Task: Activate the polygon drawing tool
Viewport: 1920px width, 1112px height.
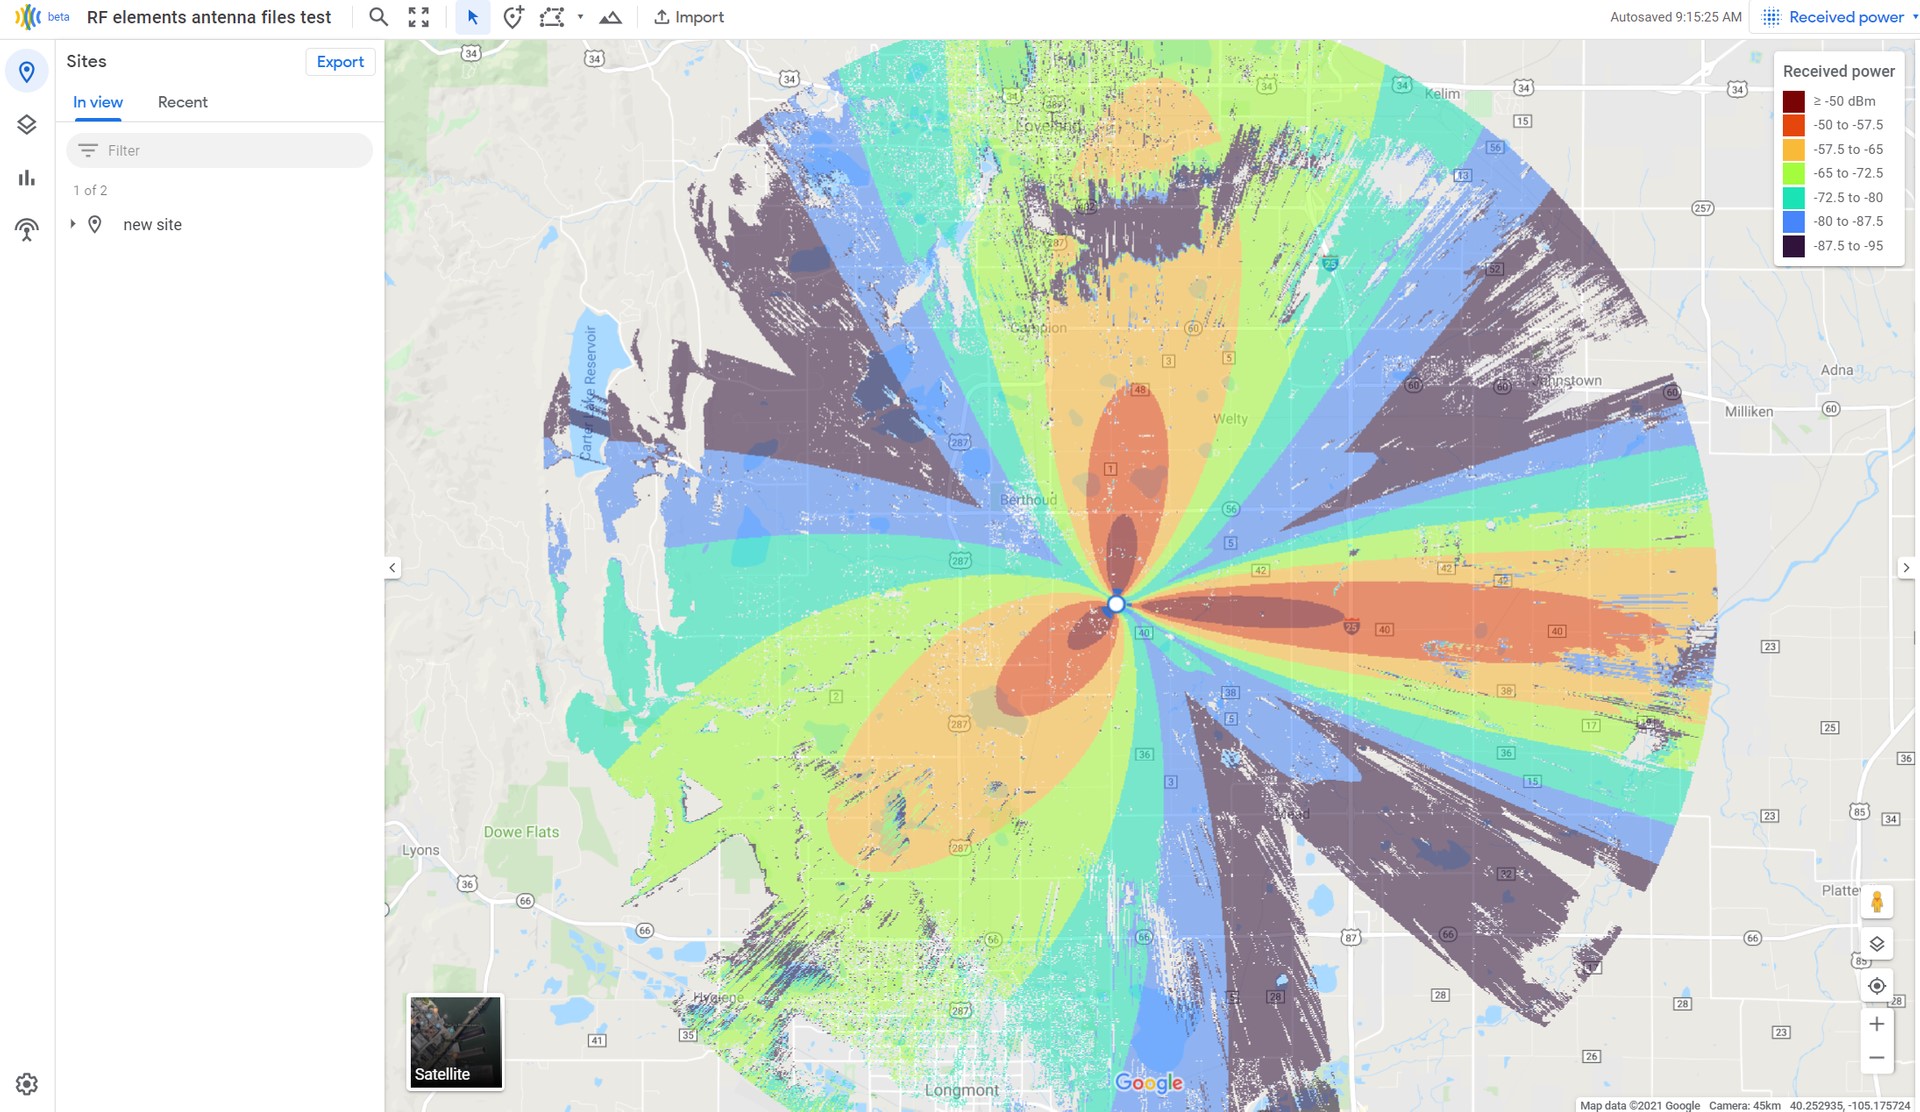Action: tap(551, 17)
